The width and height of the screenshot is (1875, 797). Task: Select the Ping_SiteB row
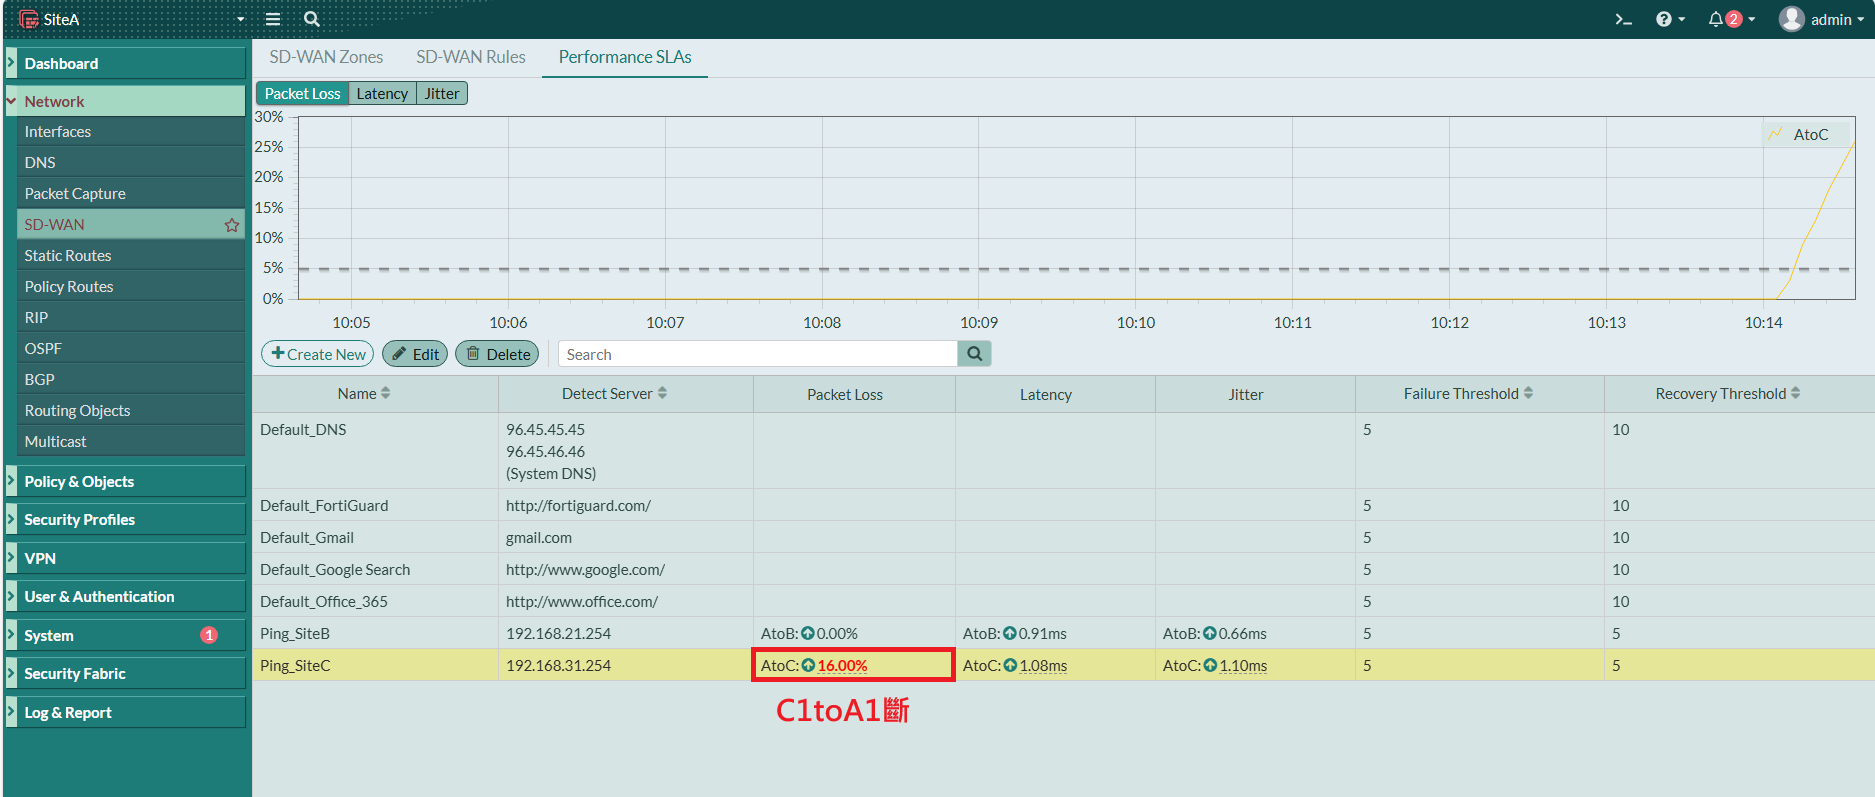(x=1063, y=633)
